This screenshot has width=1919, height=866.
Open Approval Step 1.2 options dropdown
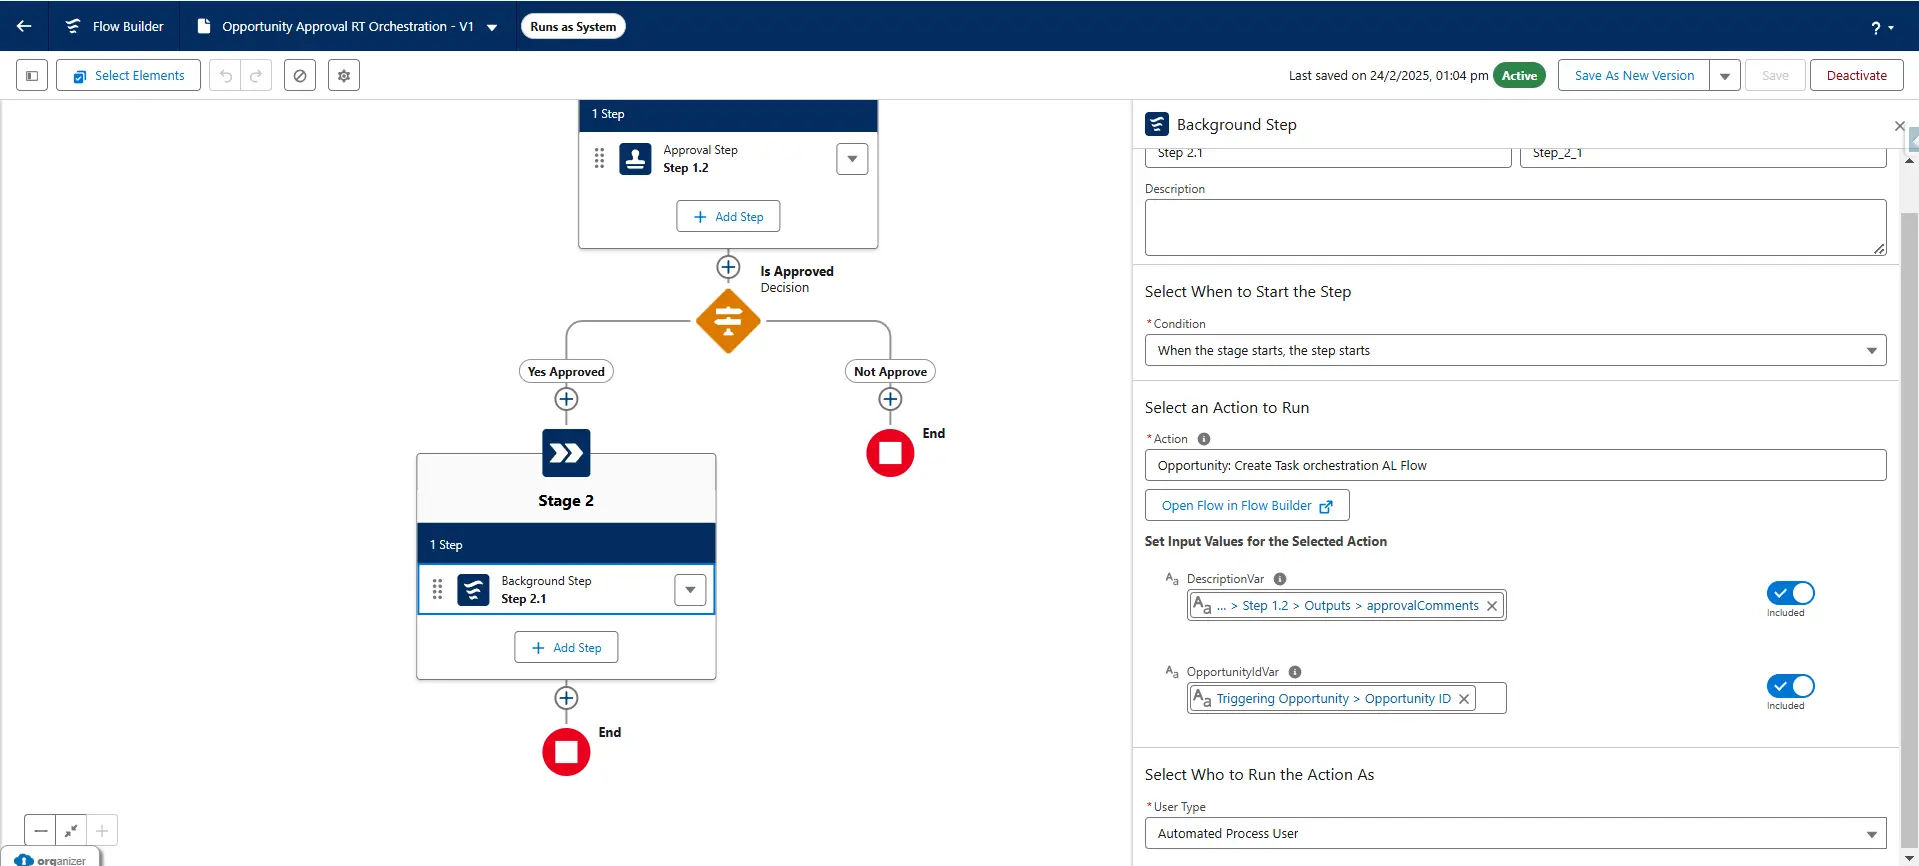point(852,159)
